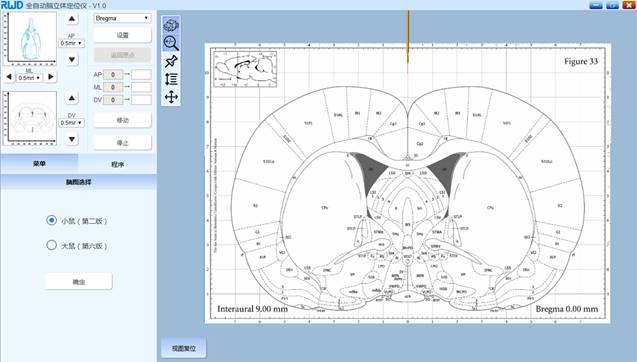
Task: Switch to the 菜单 tab
Action: coord(39,164)
